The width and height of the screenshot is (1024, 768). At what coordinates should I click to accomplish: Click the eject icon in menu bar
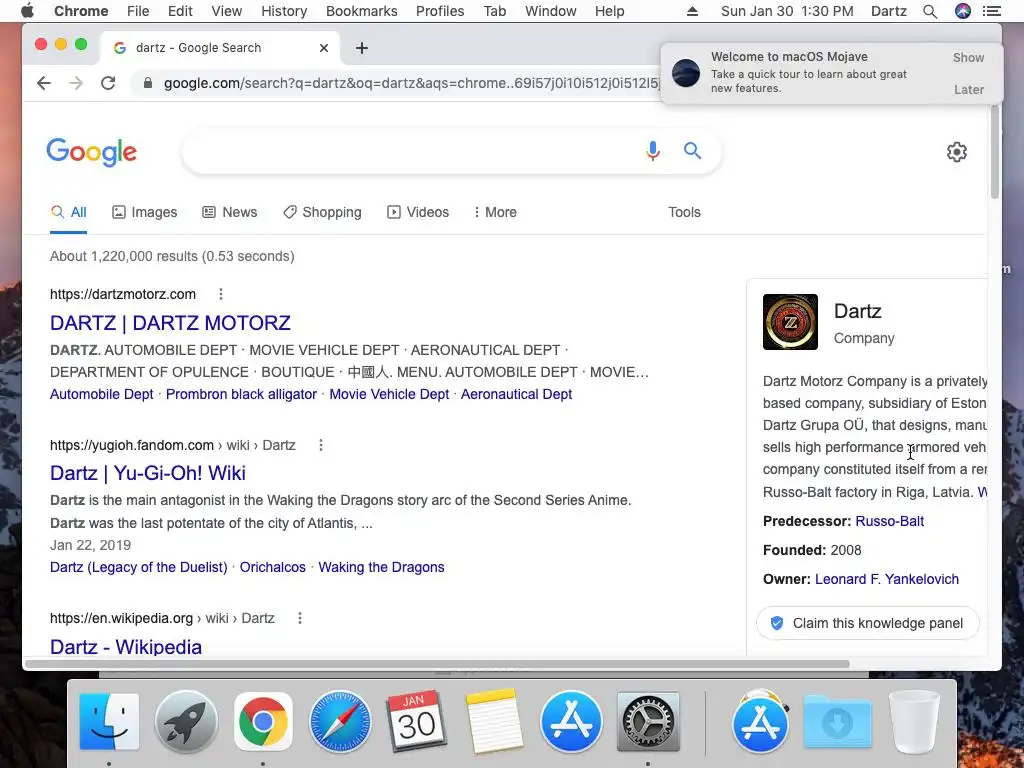[x=692, y=11]
